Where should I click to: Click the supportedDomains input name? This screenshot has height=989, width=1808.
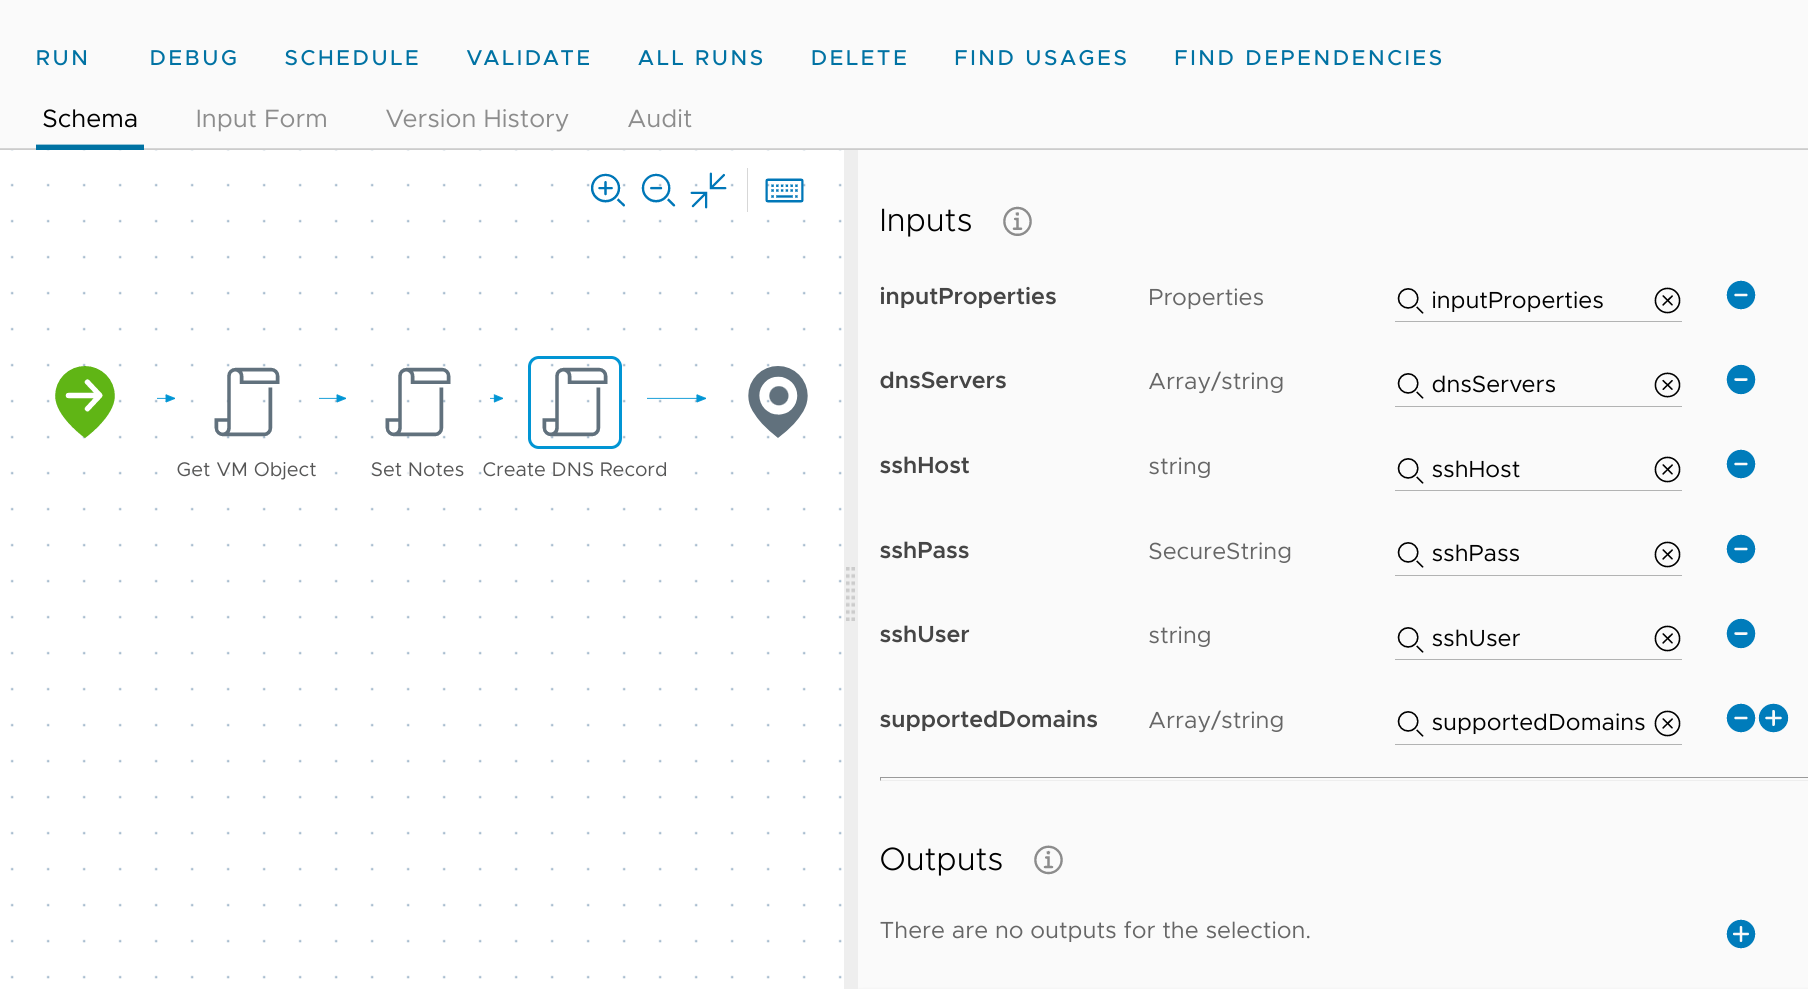pyautogui.click(x=988, y=719)
